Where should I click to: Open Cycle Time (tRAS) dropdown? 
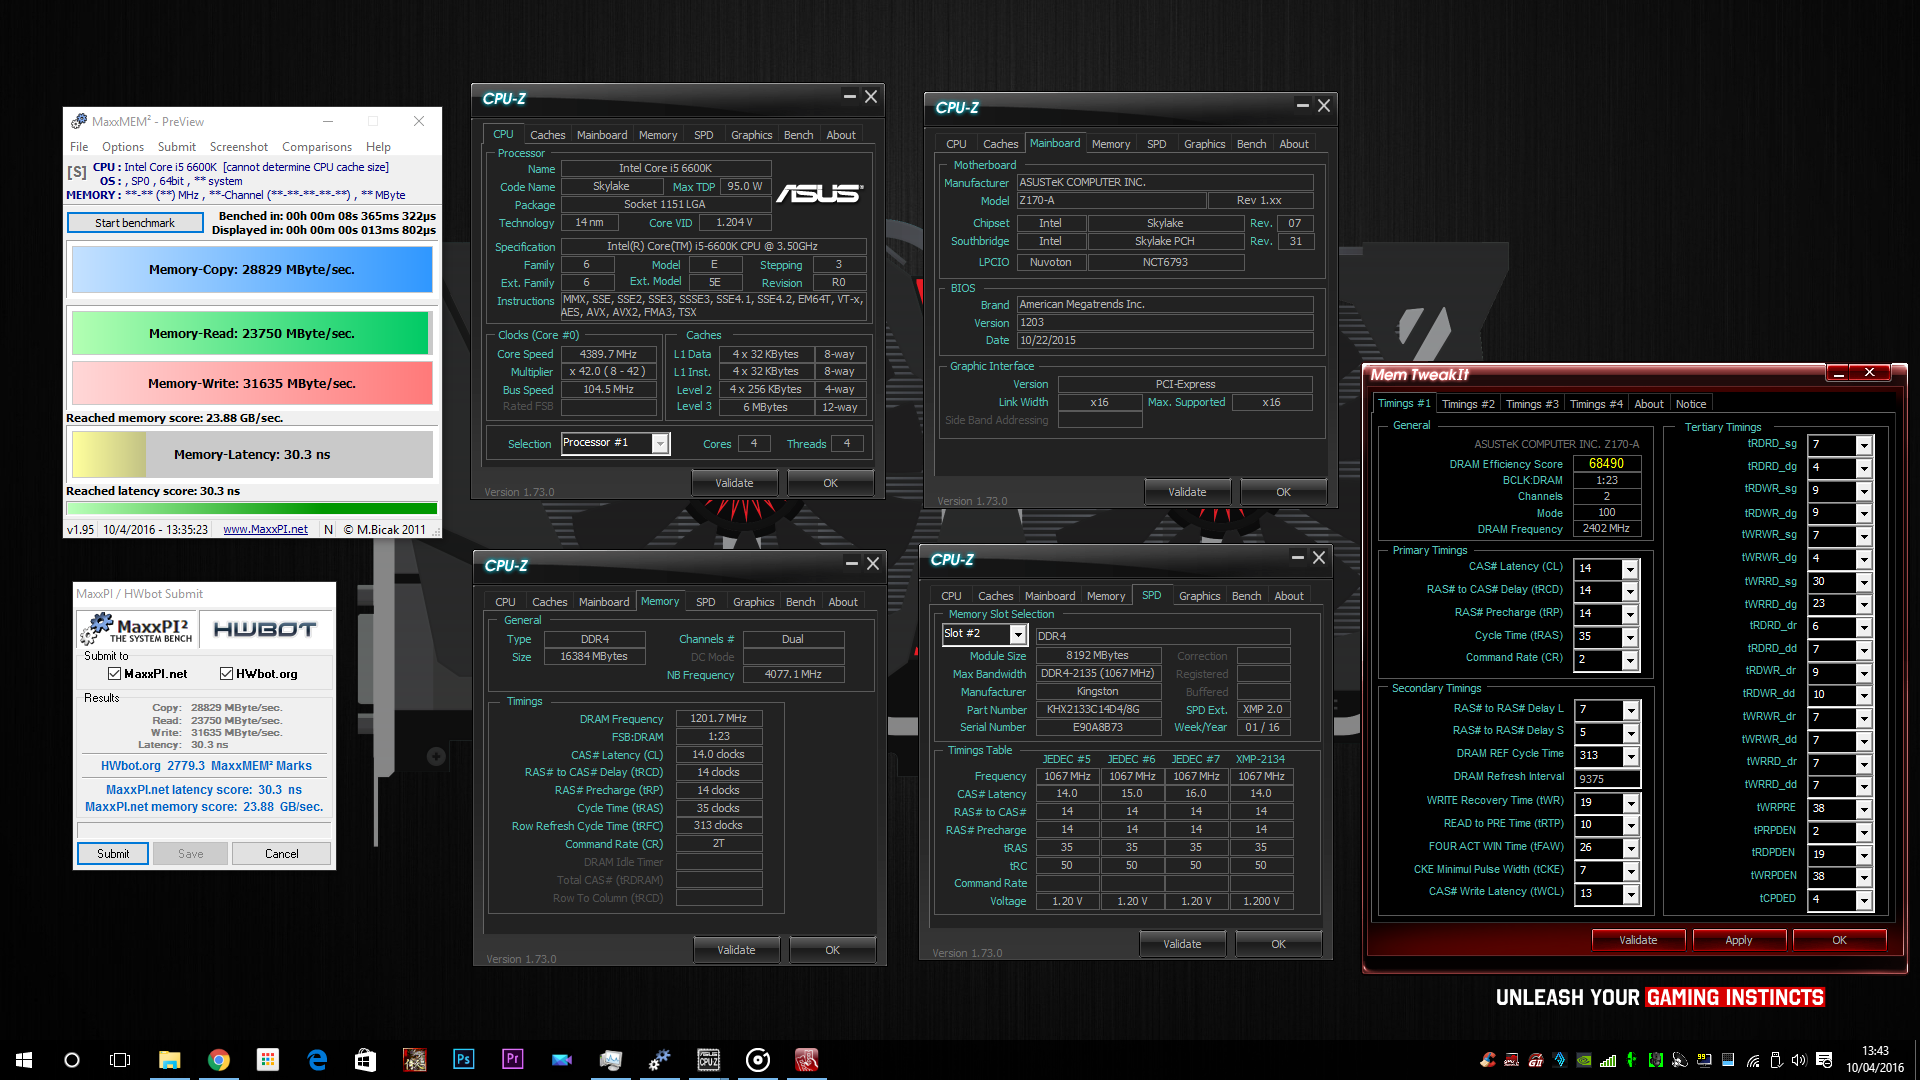click(x=1629, y=637)
